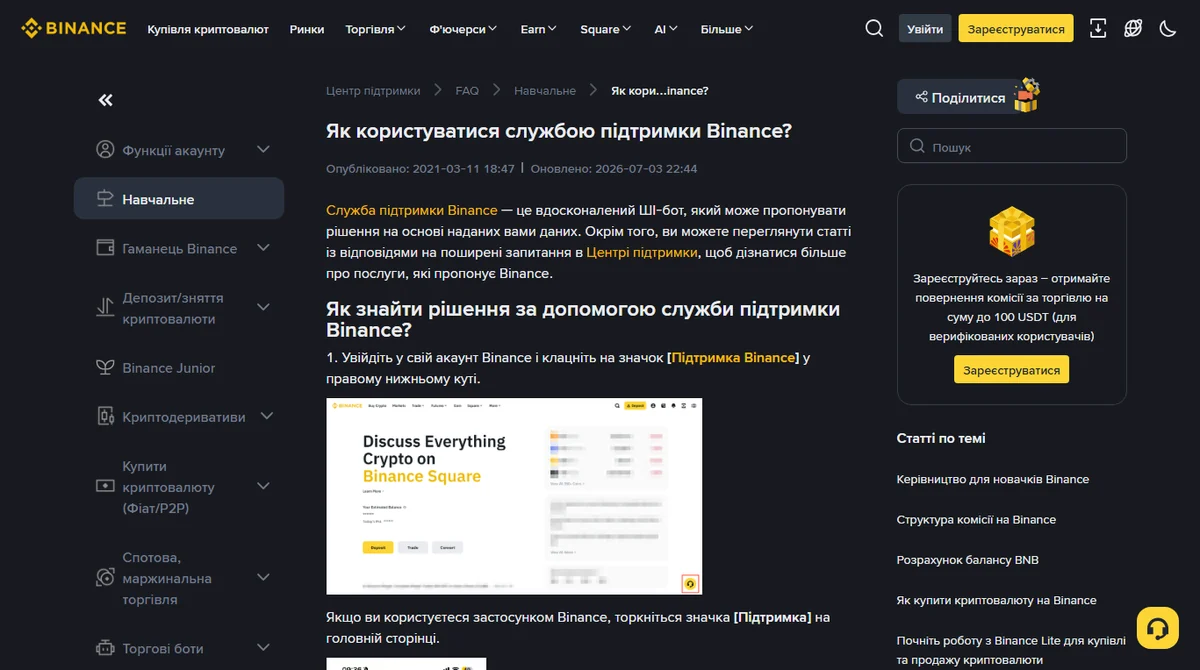Open the Торгівля dropdown menu

click(x=375, y=29)
